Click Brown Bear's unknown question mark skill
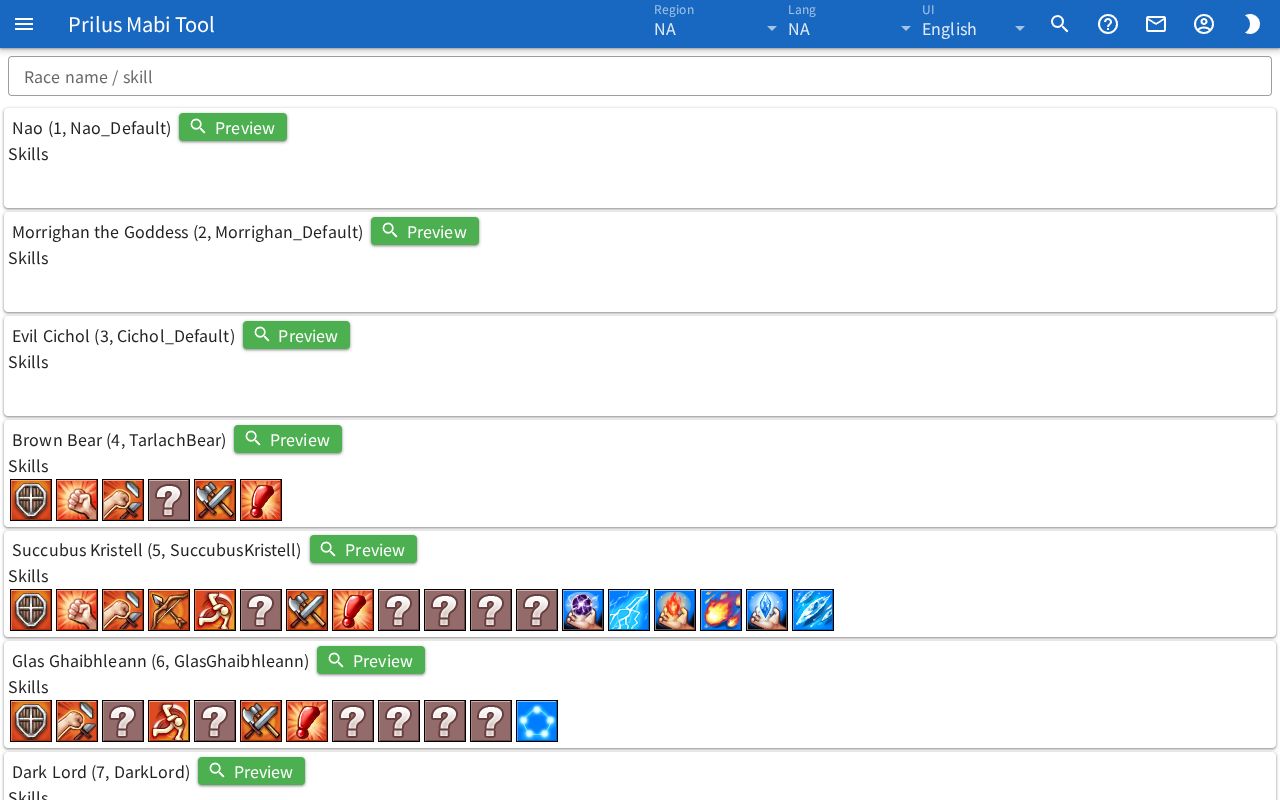Screen dimensions: 1280x800 point(169,500)
